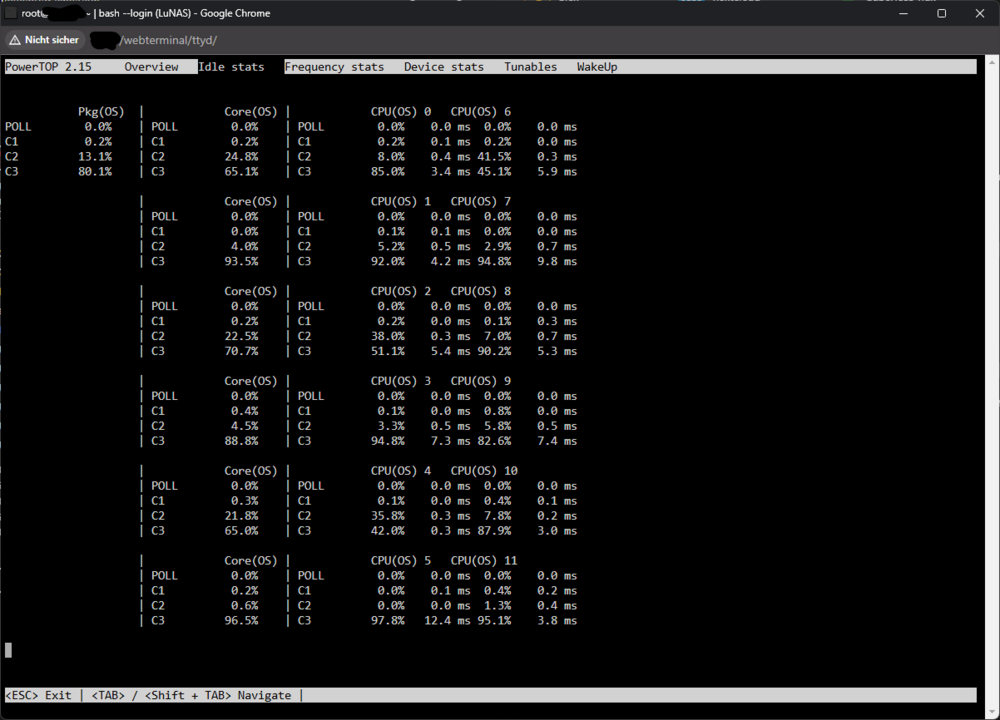1000x720 pixels.
Task: Click the CPU(OS) 7 header
Action: tap(481, 202)
